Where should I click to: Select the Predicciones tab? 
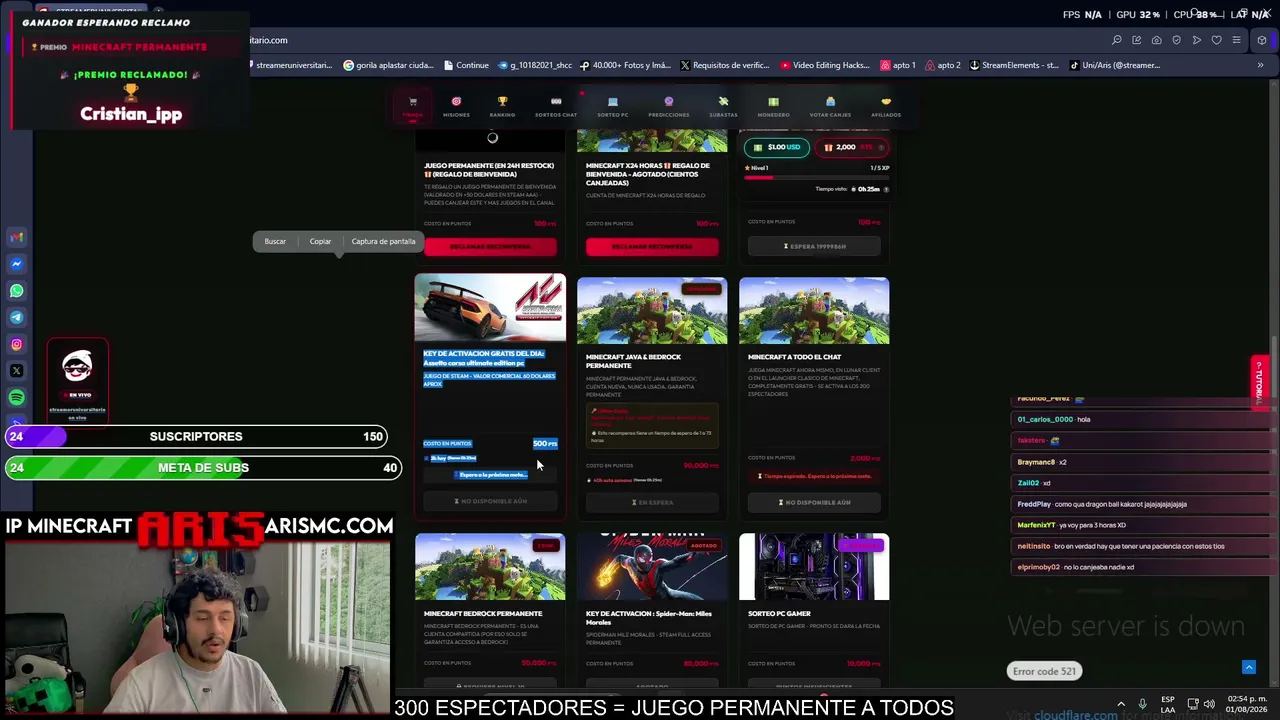pyautogui.click(x=669, y=106)
